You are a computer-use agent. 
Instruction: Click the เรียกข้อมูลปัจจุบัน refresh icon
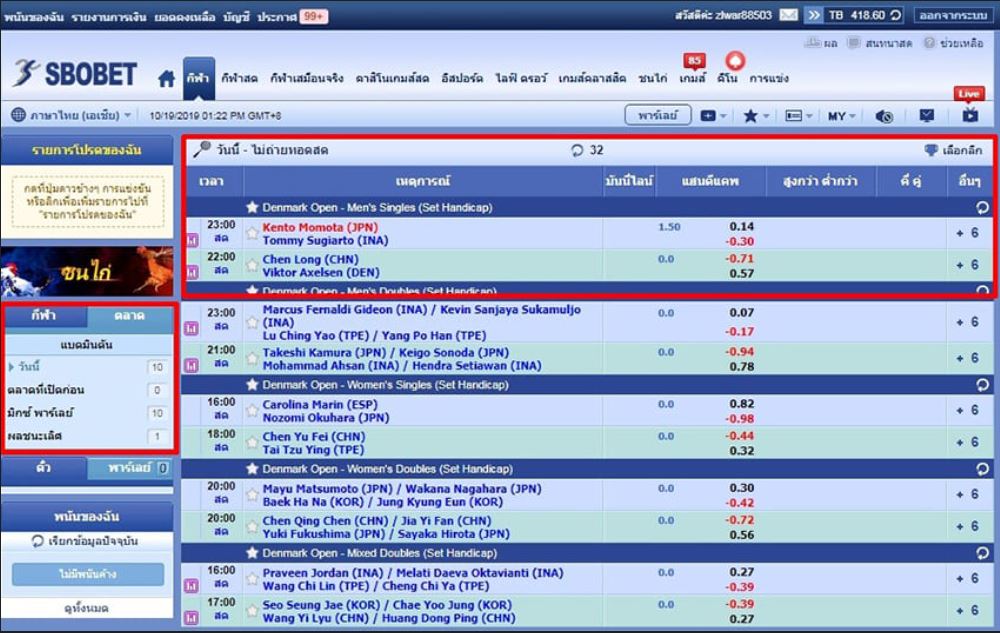38,541
